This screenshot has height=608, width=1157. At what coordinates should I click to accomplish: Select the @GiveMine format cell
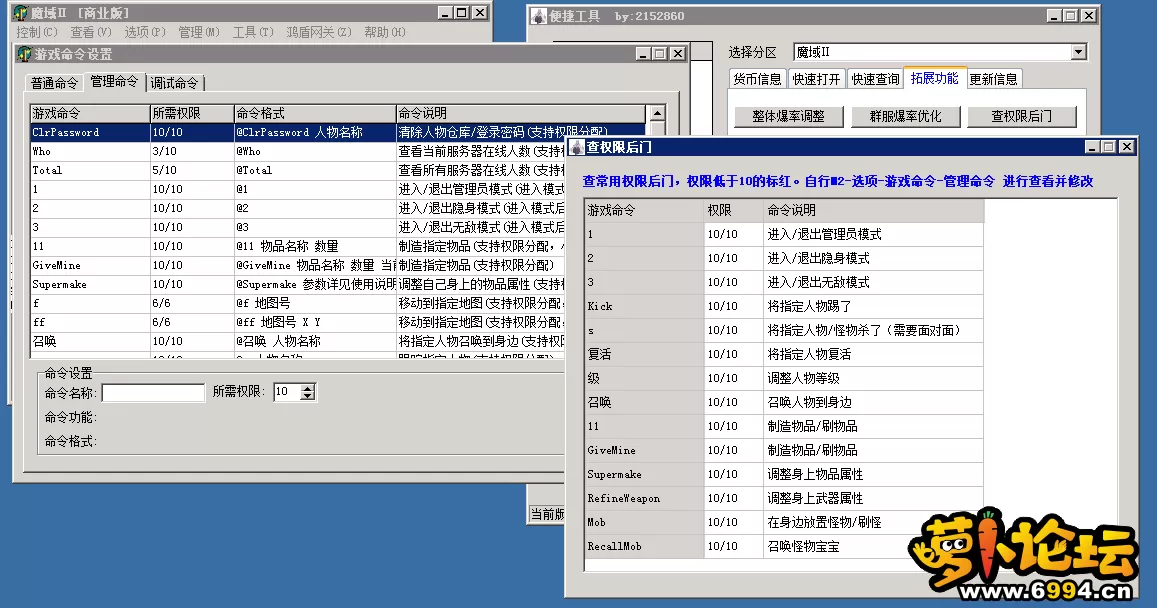315,265
